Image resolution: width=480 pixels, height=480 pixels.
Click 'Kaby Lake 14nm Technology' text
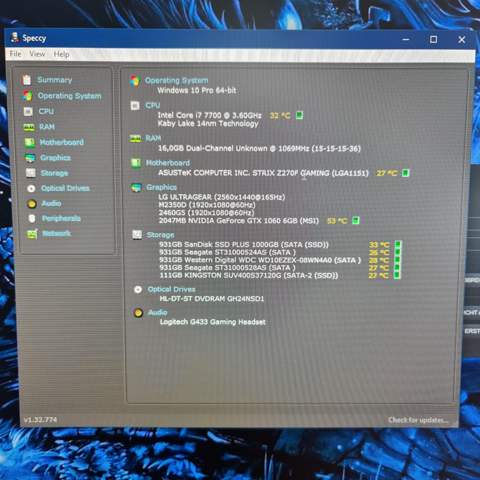pos(208,124)
